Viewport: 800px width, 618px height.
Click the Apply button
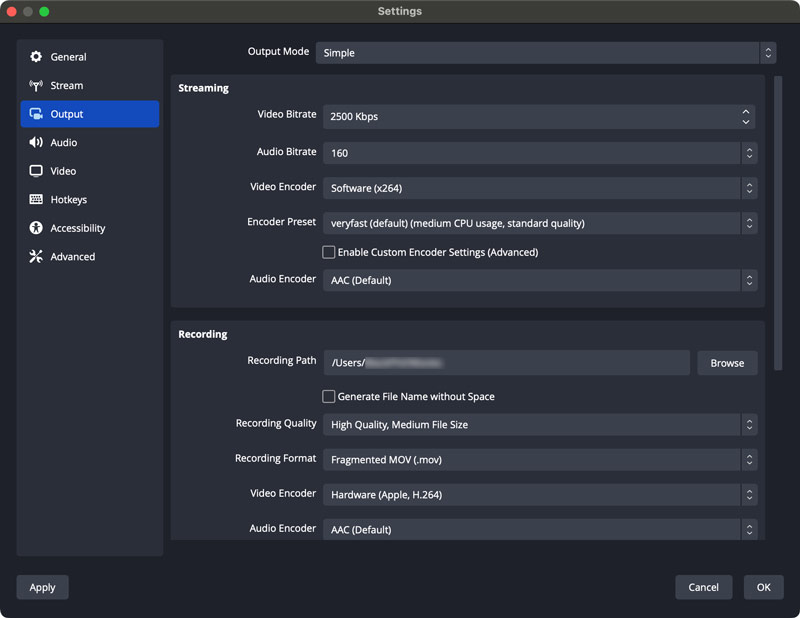point(42,587)
